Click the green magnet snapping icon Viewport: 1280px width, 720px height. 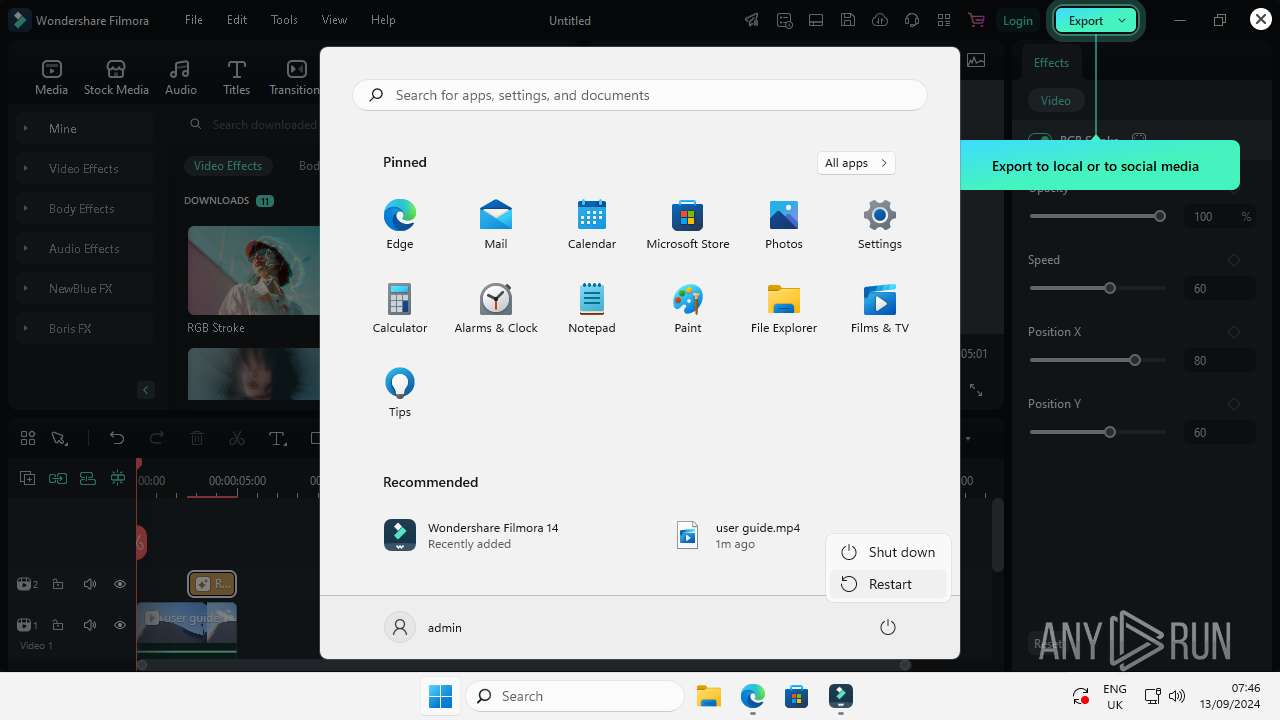point(88,479)
